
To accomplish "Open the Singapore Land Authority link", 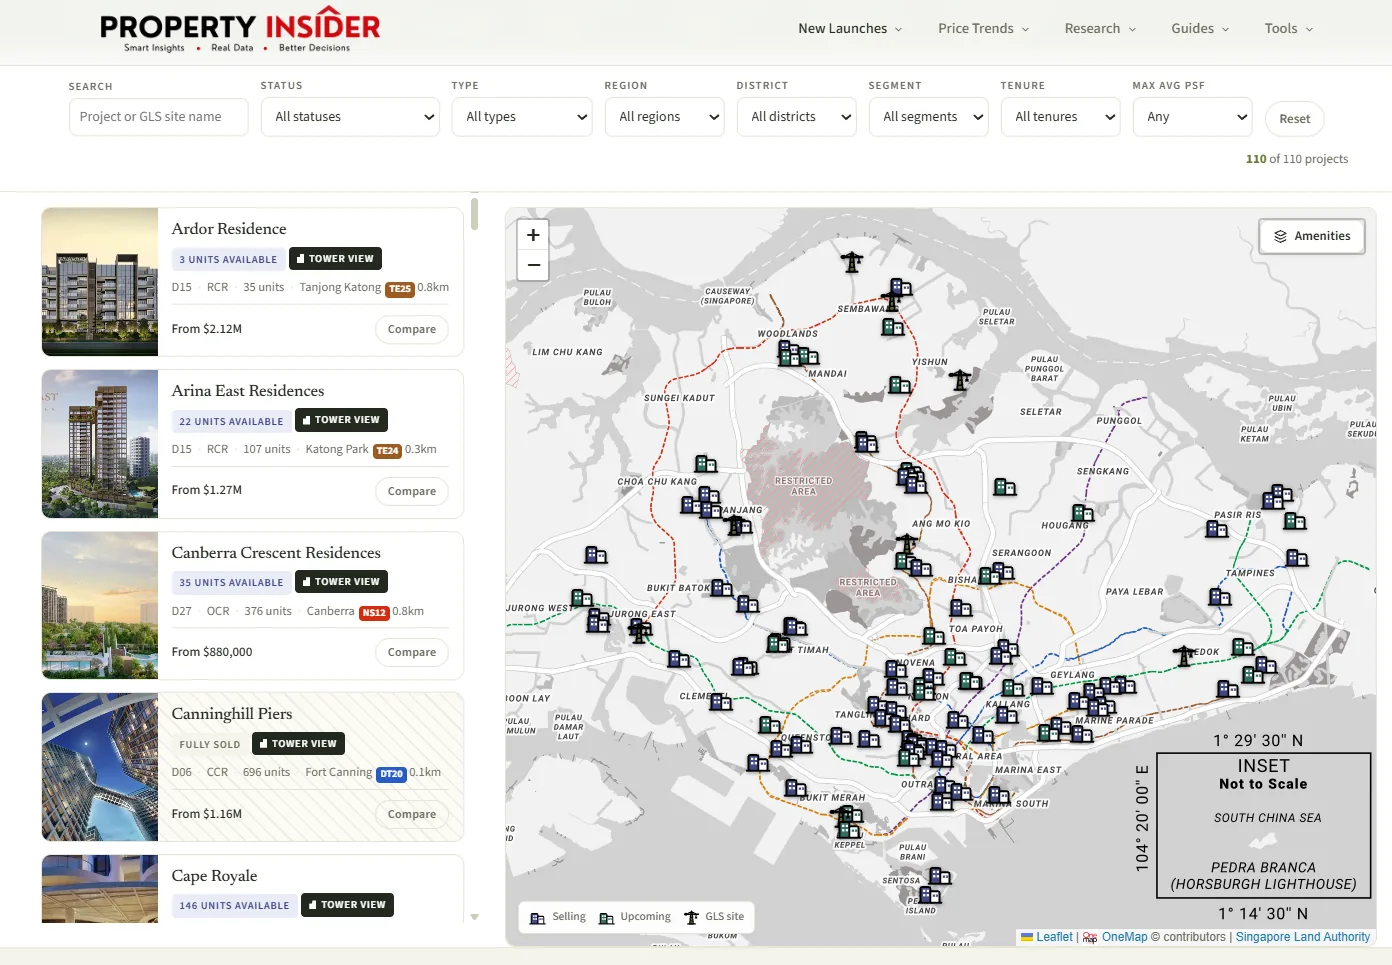I will click(1303, 937).
